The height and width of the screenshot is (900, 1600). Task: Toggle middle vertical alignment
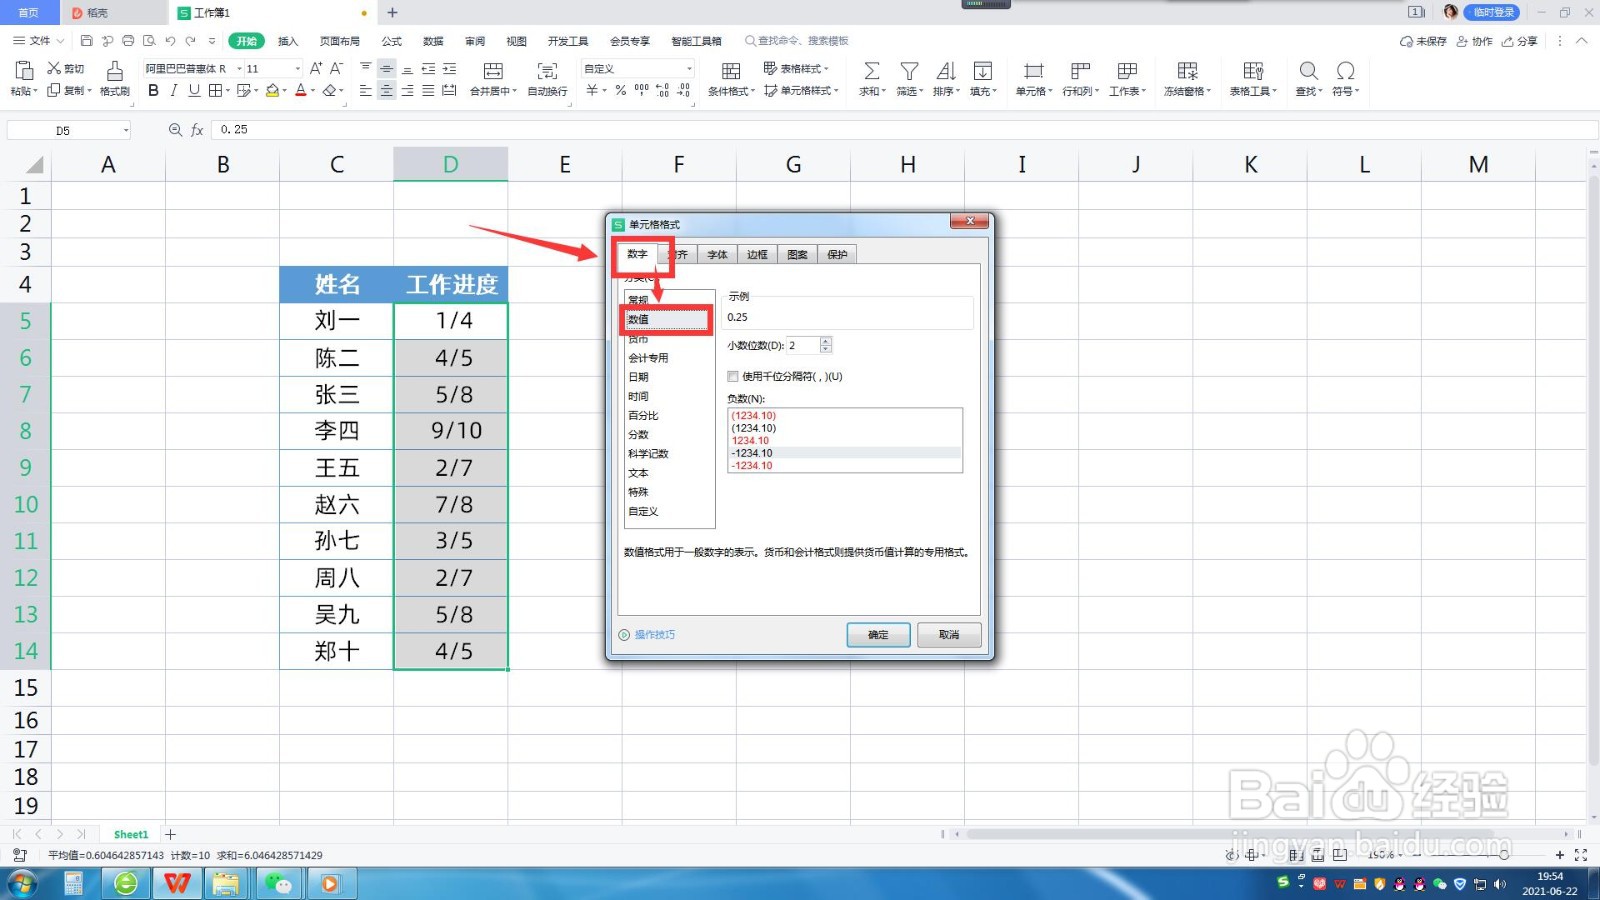point(386,68)
